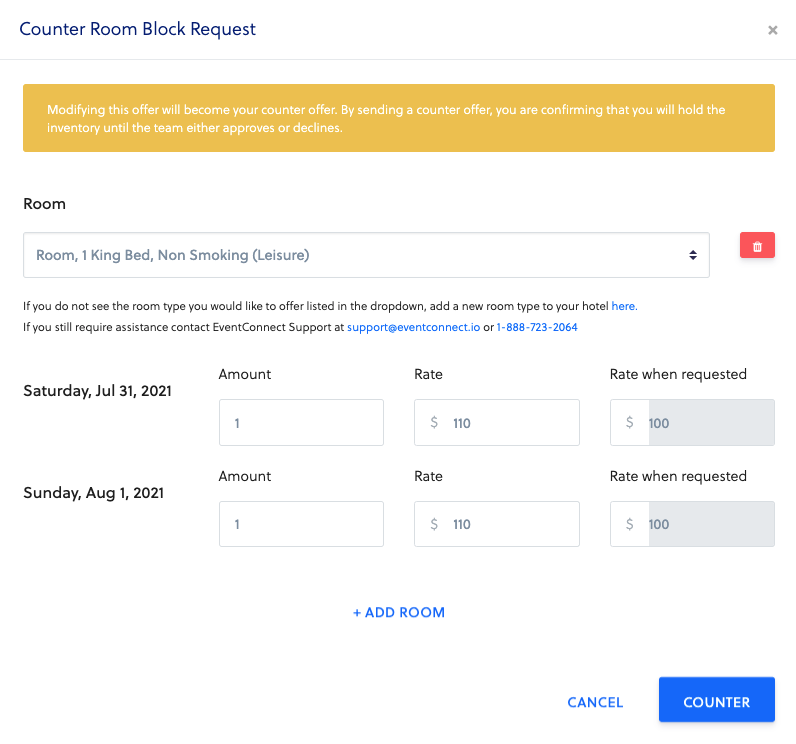Click Sunday's disabled Rate when requested field
Screen dimensions: 796x744
tap(710, 524)
